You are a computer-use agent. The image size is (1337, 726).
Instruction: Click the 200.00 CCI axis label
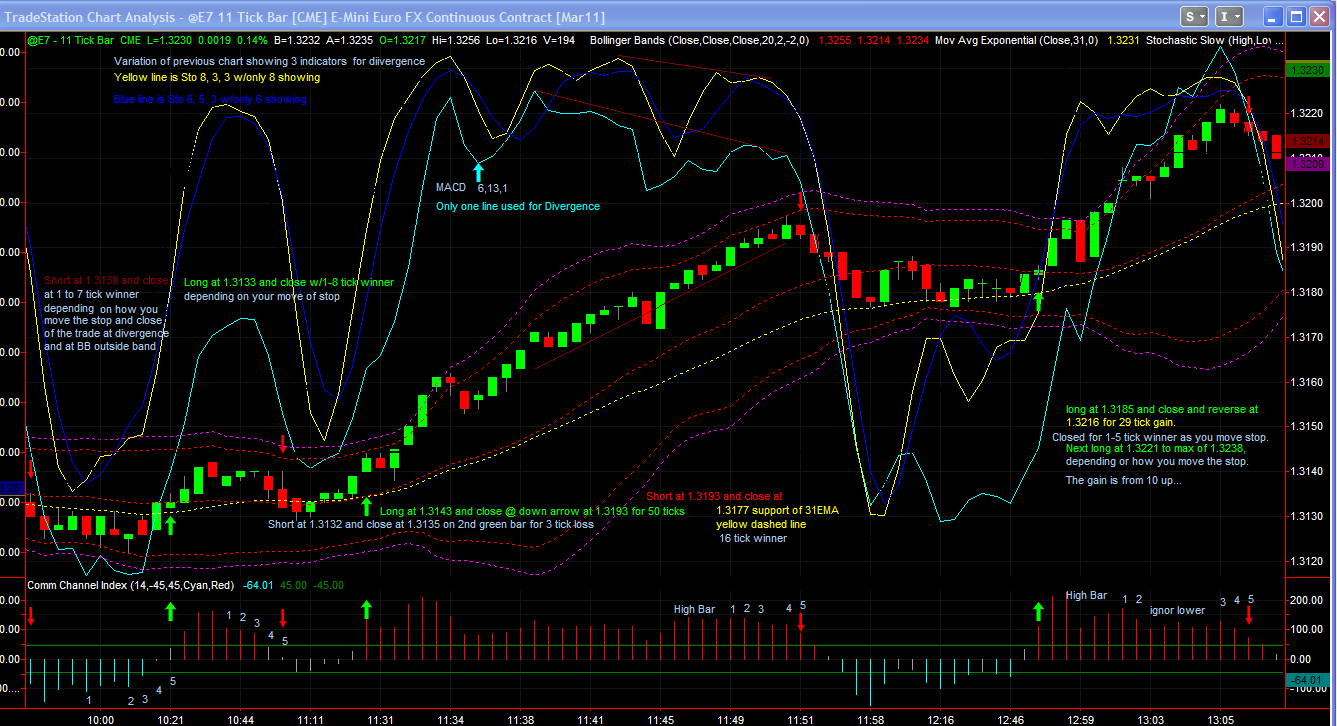pyautogui.click(x=1306, y=600)
